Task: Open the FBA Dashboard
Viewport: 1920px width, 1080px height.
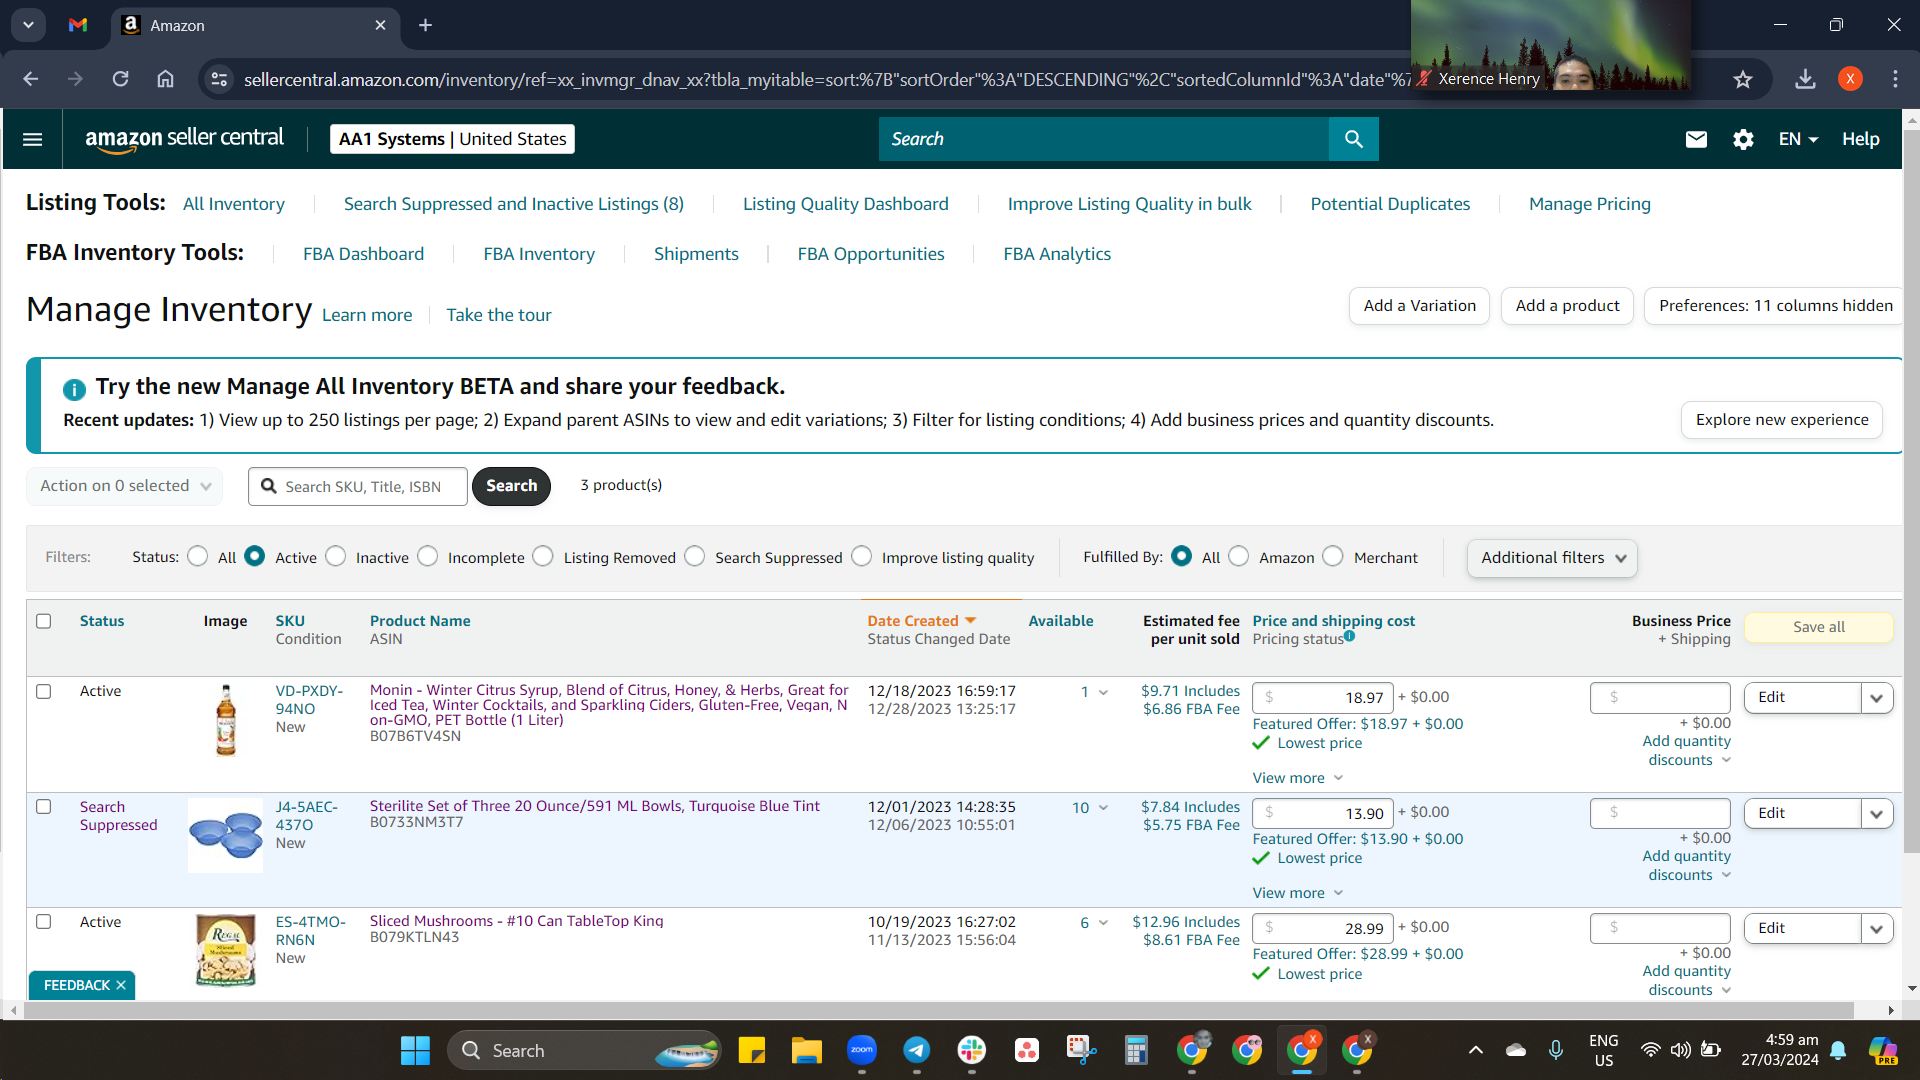Action: pyautogui.click(x=364, y=254)
